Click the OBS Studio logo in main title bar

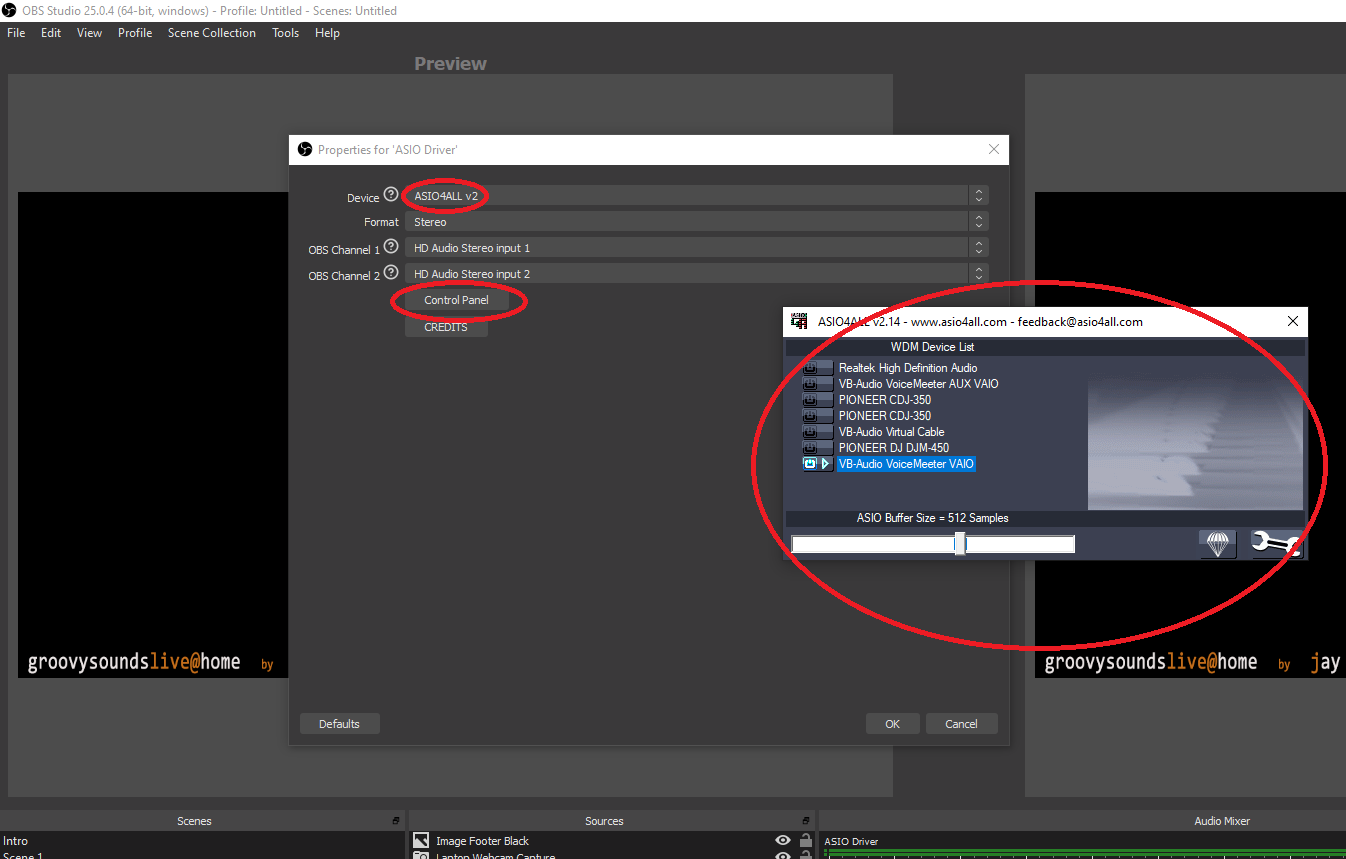click(9, 10)
